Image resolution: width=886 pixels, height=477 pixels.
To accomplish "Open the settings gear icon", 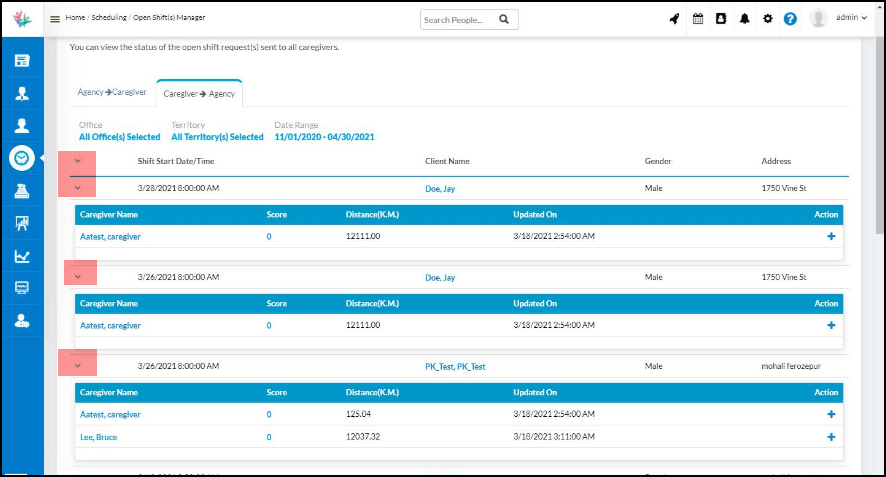I will (x=768, y=19).
